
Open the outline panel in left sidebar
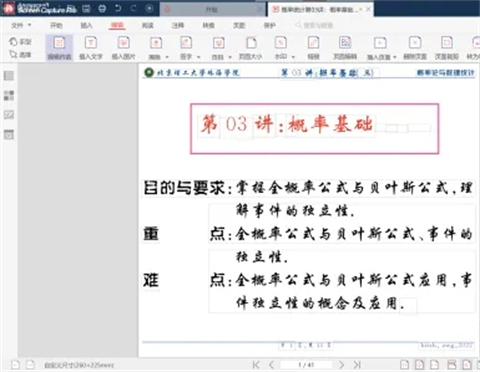coord(9,76)
